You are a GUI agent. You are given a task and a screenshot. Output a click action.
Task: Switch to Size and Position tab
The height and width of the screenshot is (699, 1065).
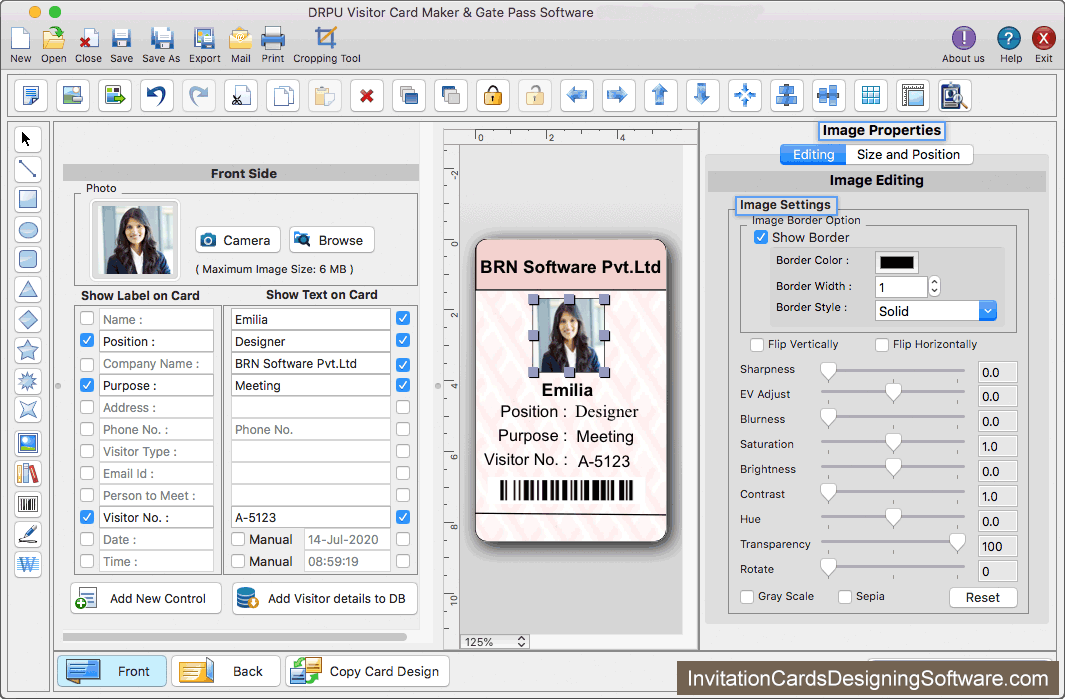(x=909, y=155)
